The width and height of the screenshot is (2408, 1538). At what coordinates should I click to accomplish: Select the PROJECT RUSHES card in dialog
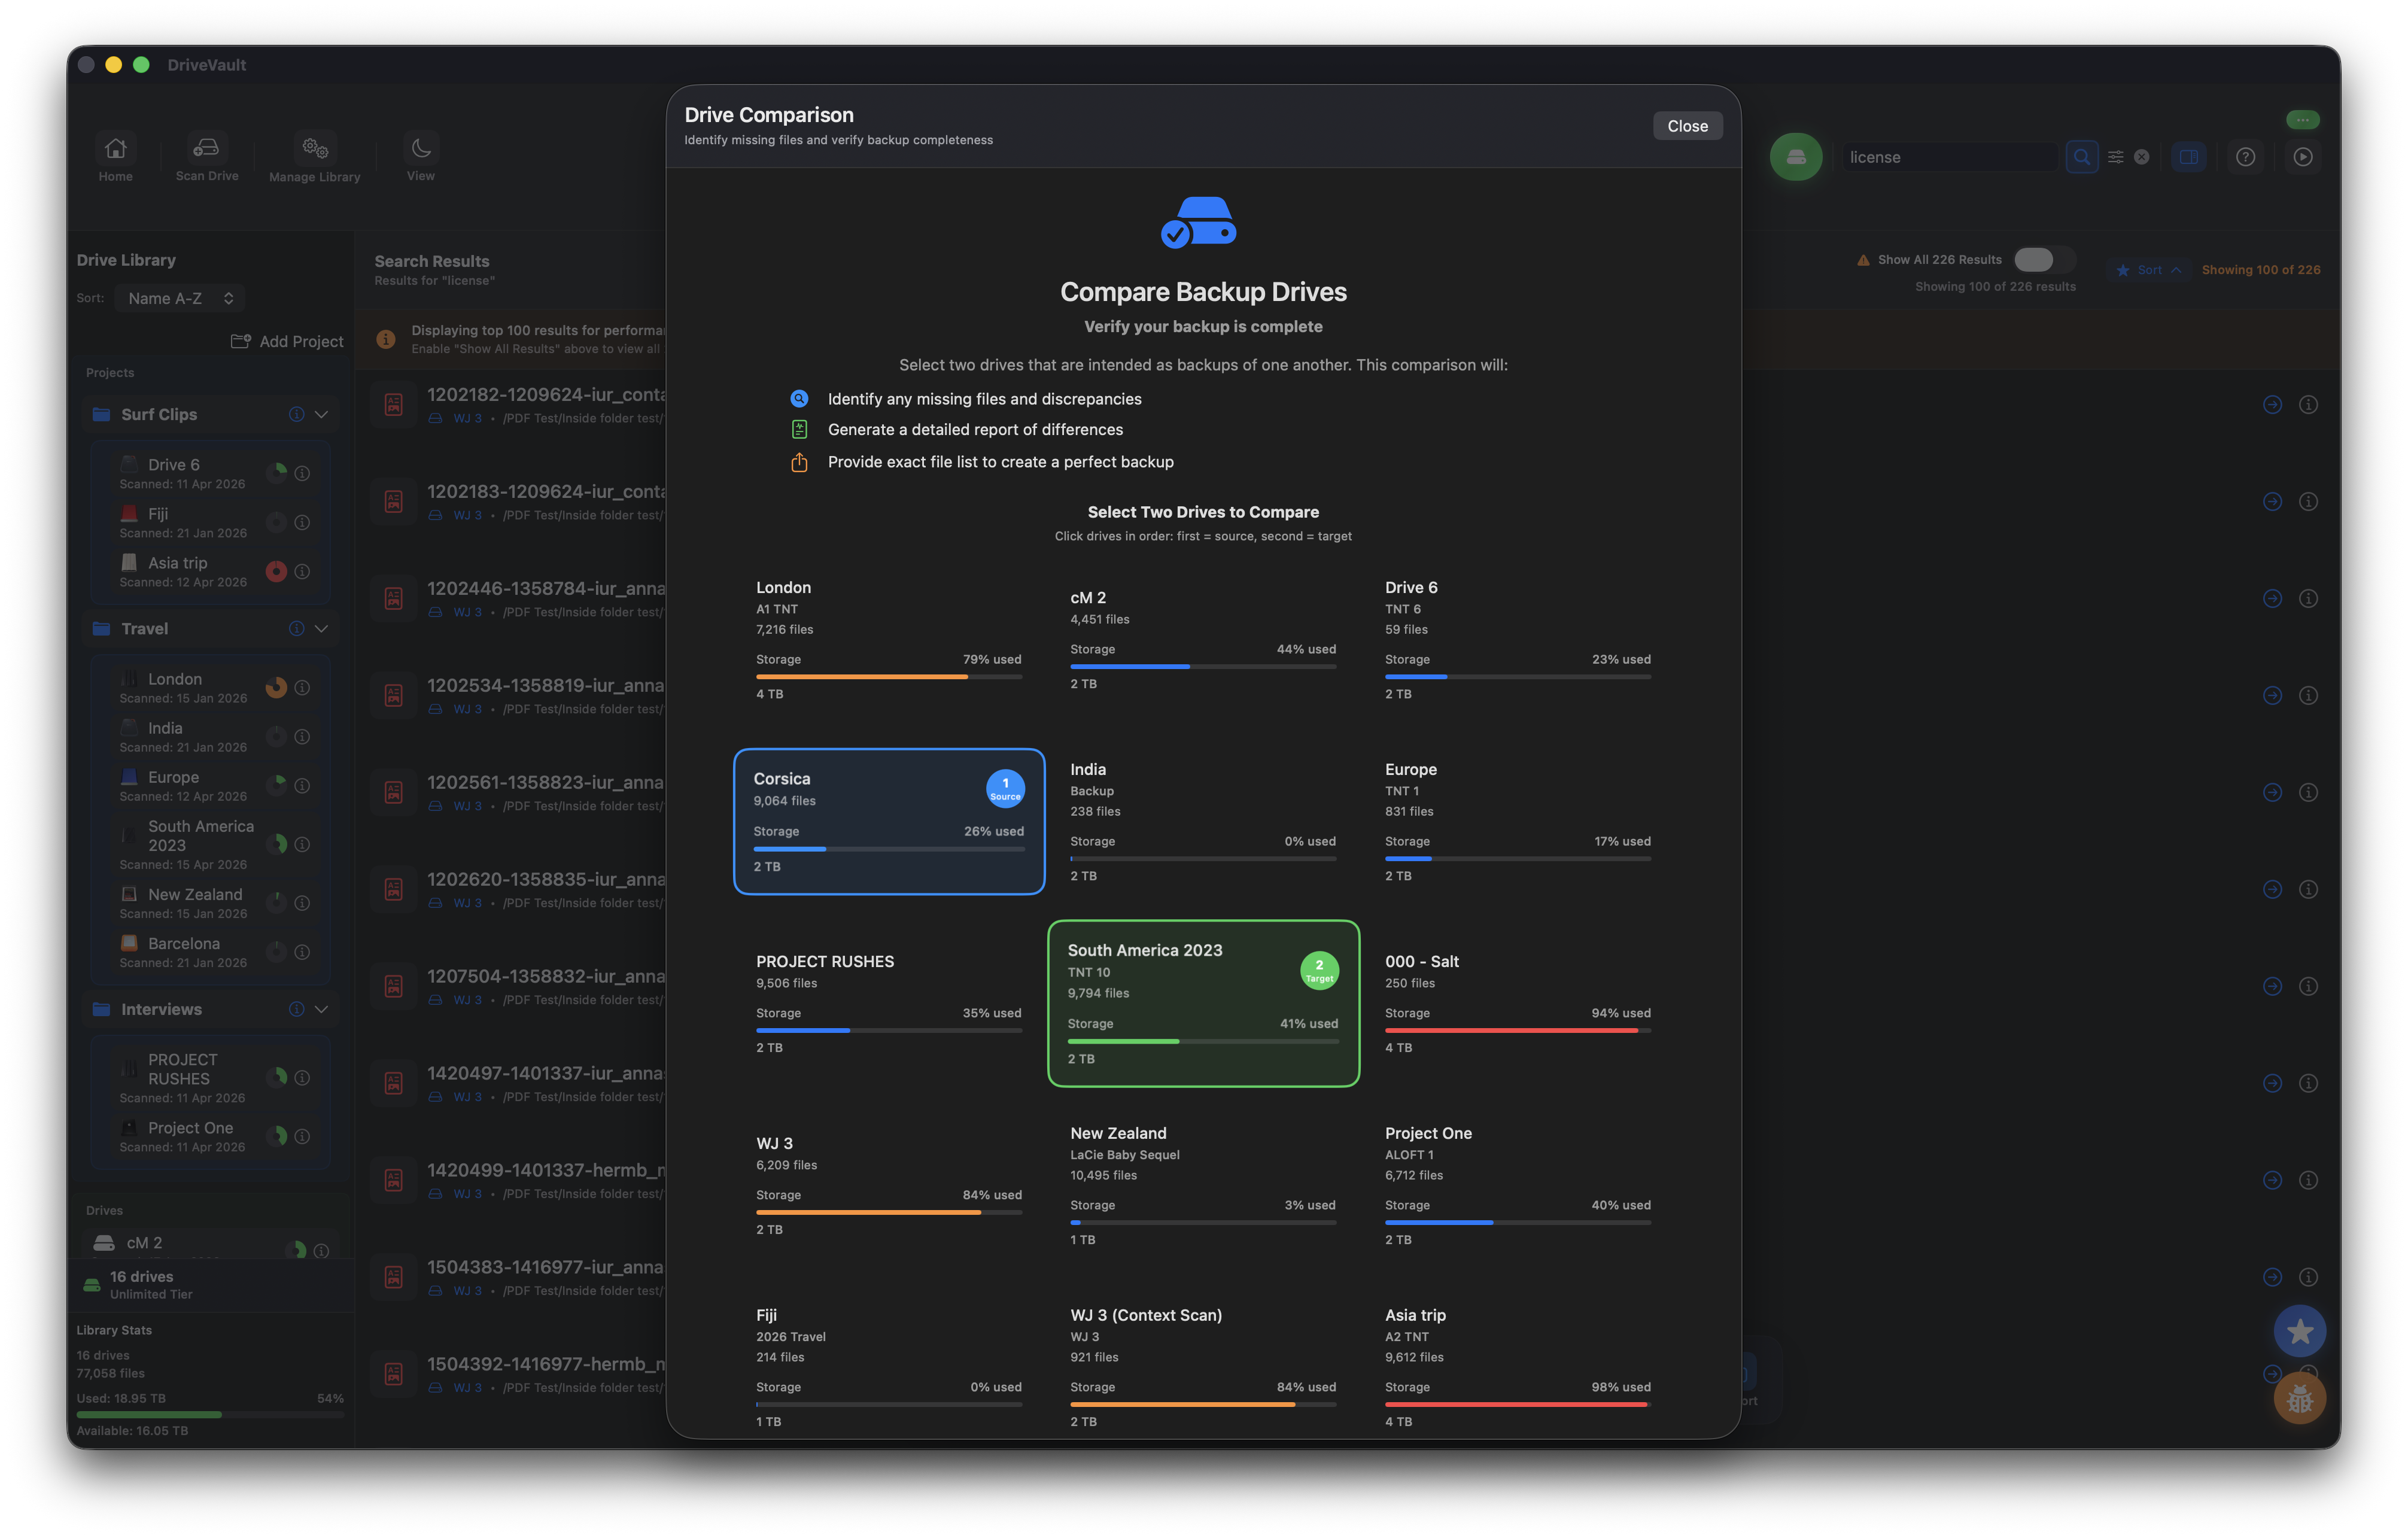[889, 1003]
